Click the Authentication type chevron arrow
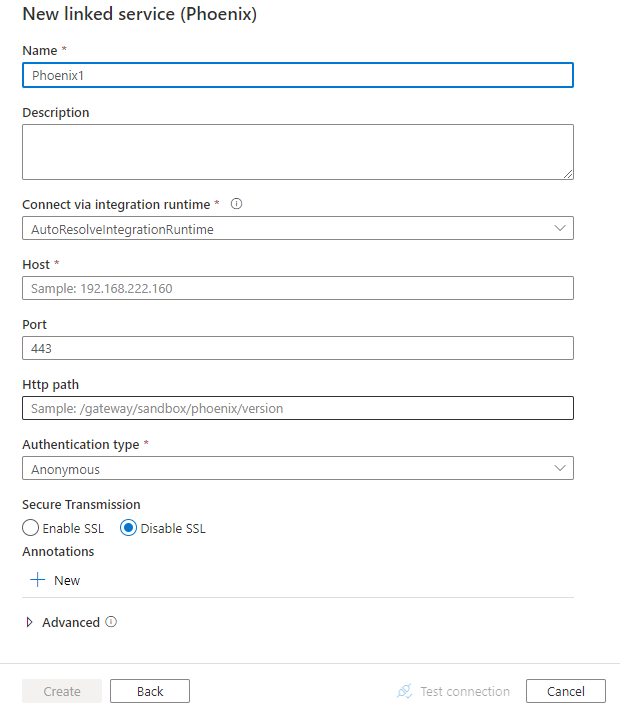620x715 pixels. tap(560, 468)
